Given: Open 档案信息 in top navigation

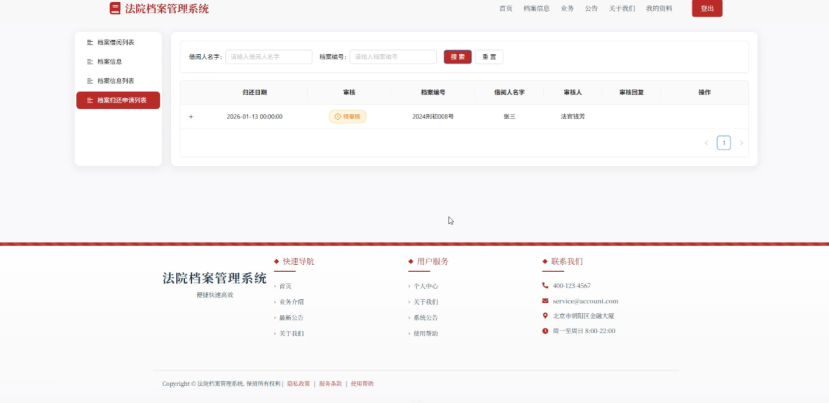Looking at the screenshot, I should click(x=537, y=8).
